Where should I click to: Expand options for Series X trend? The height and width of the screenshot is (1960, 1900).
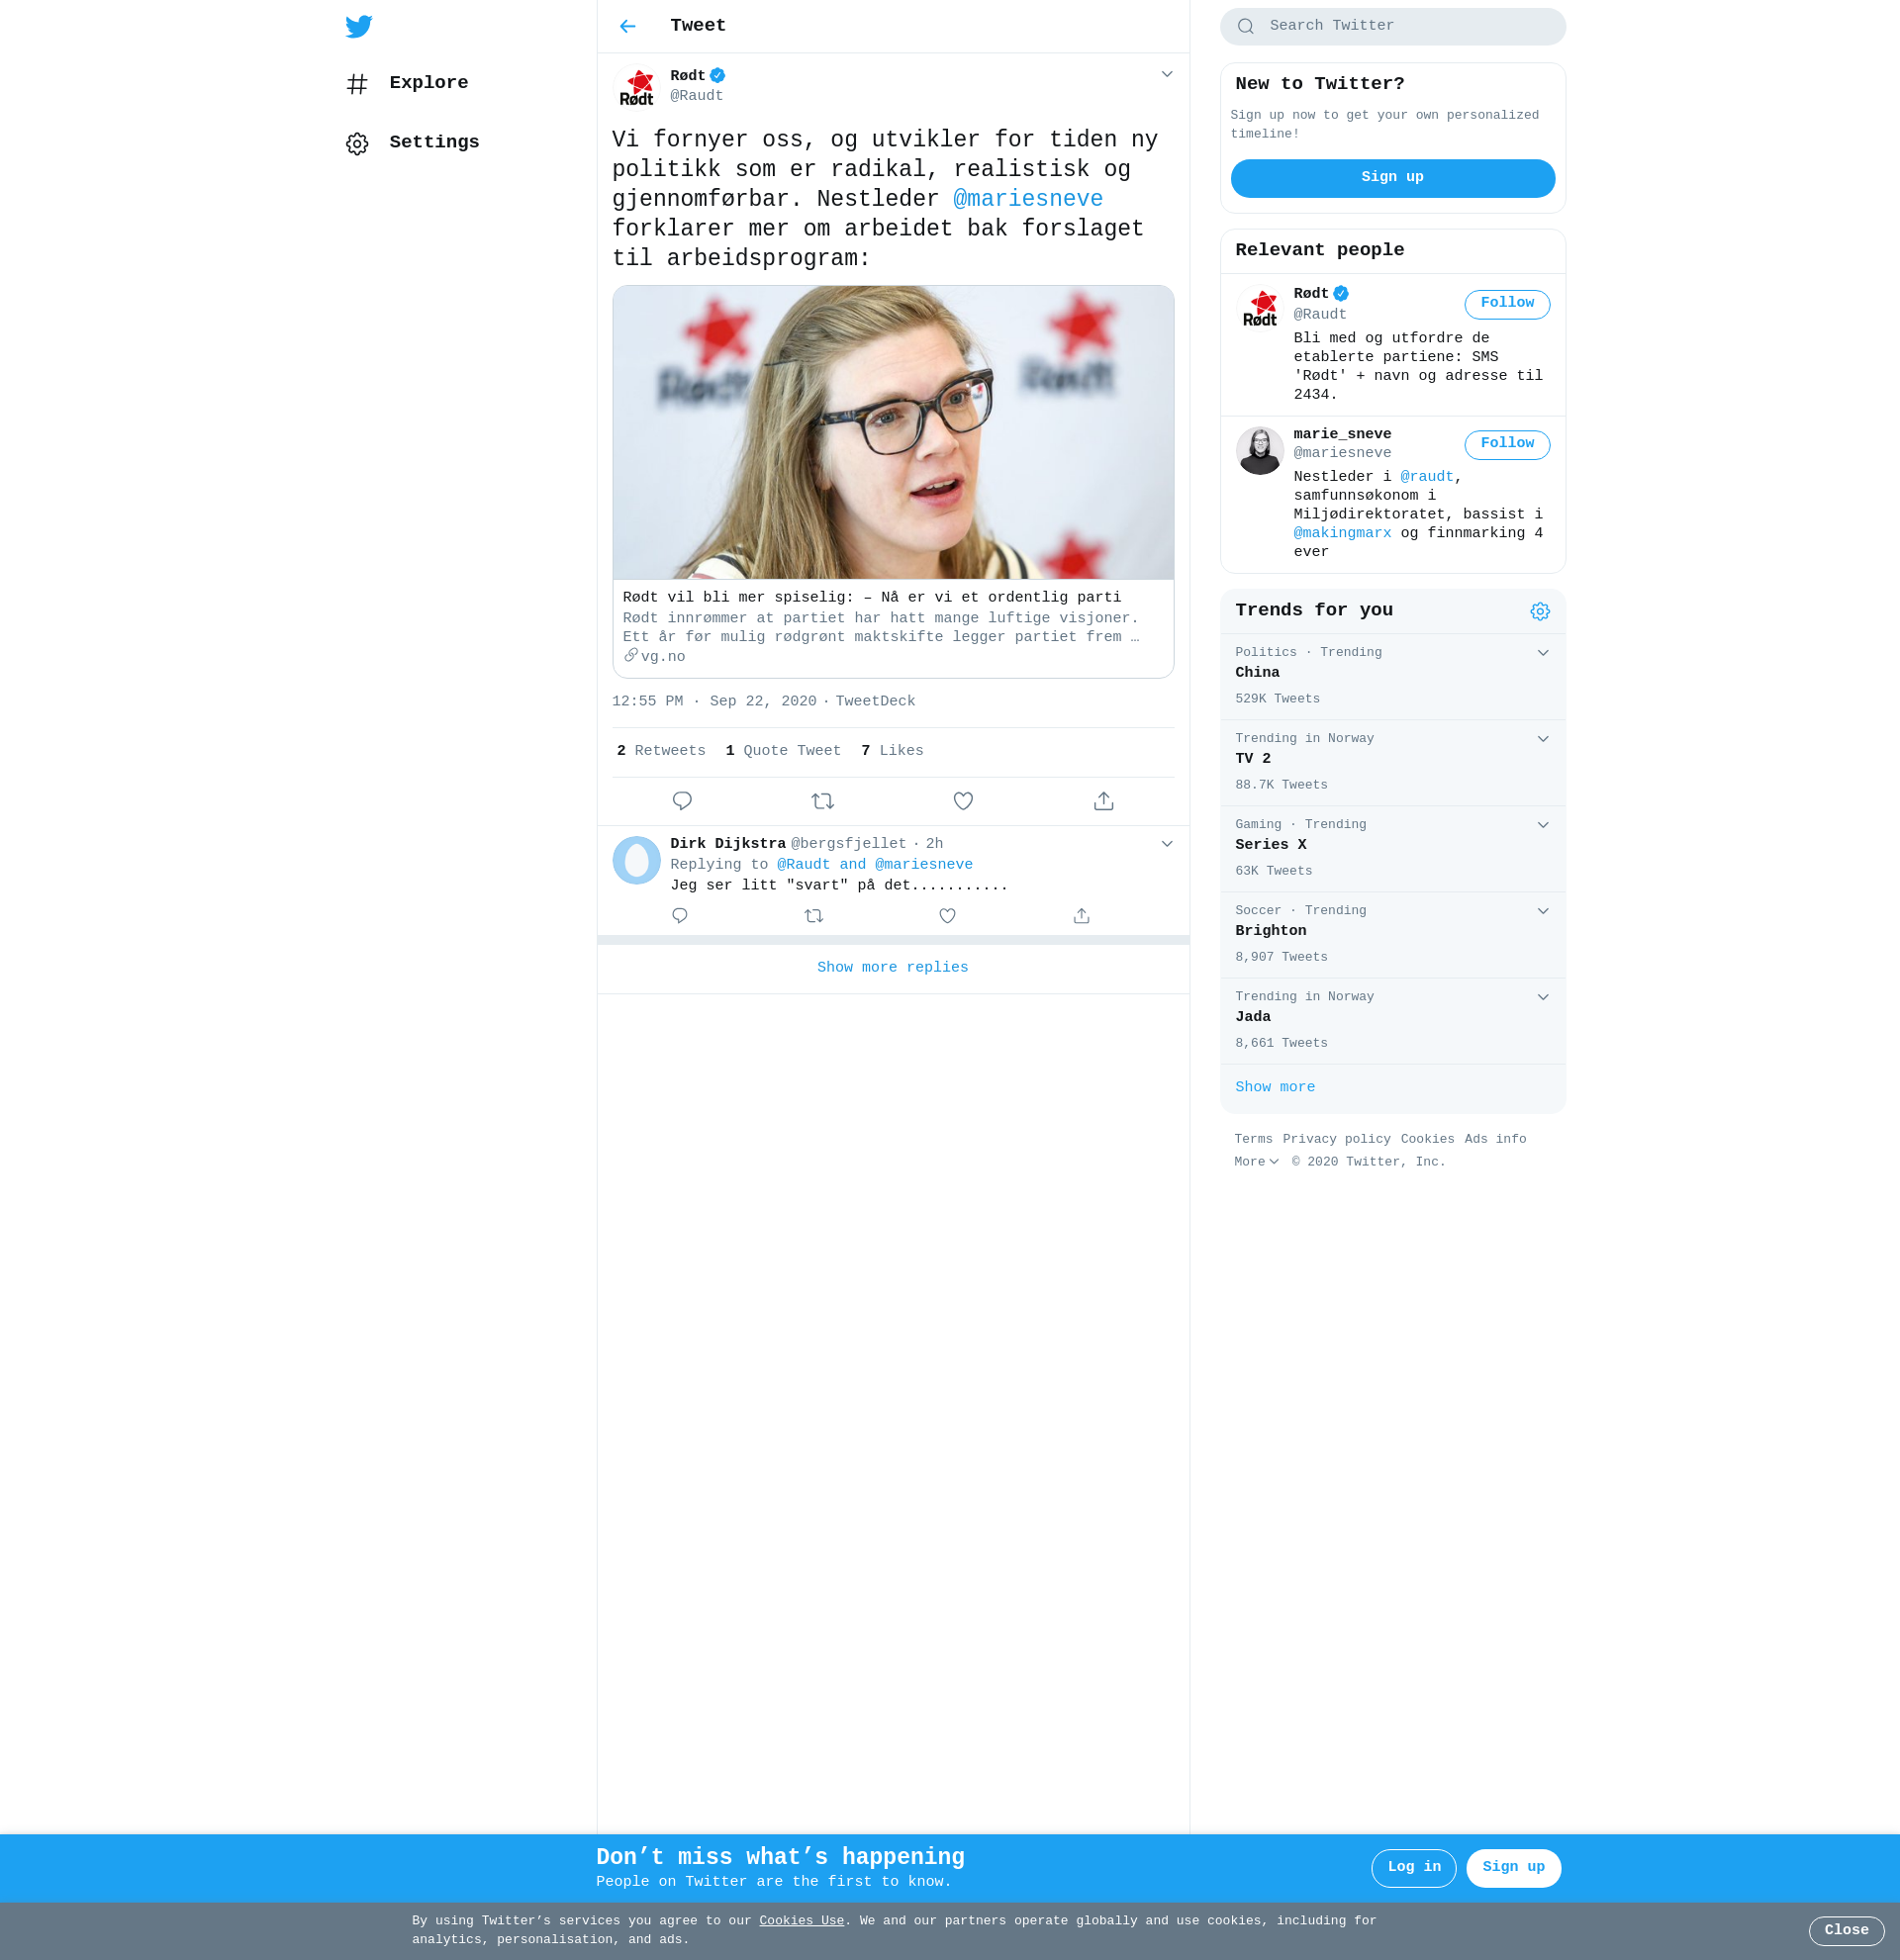[x=1543, y=825]
